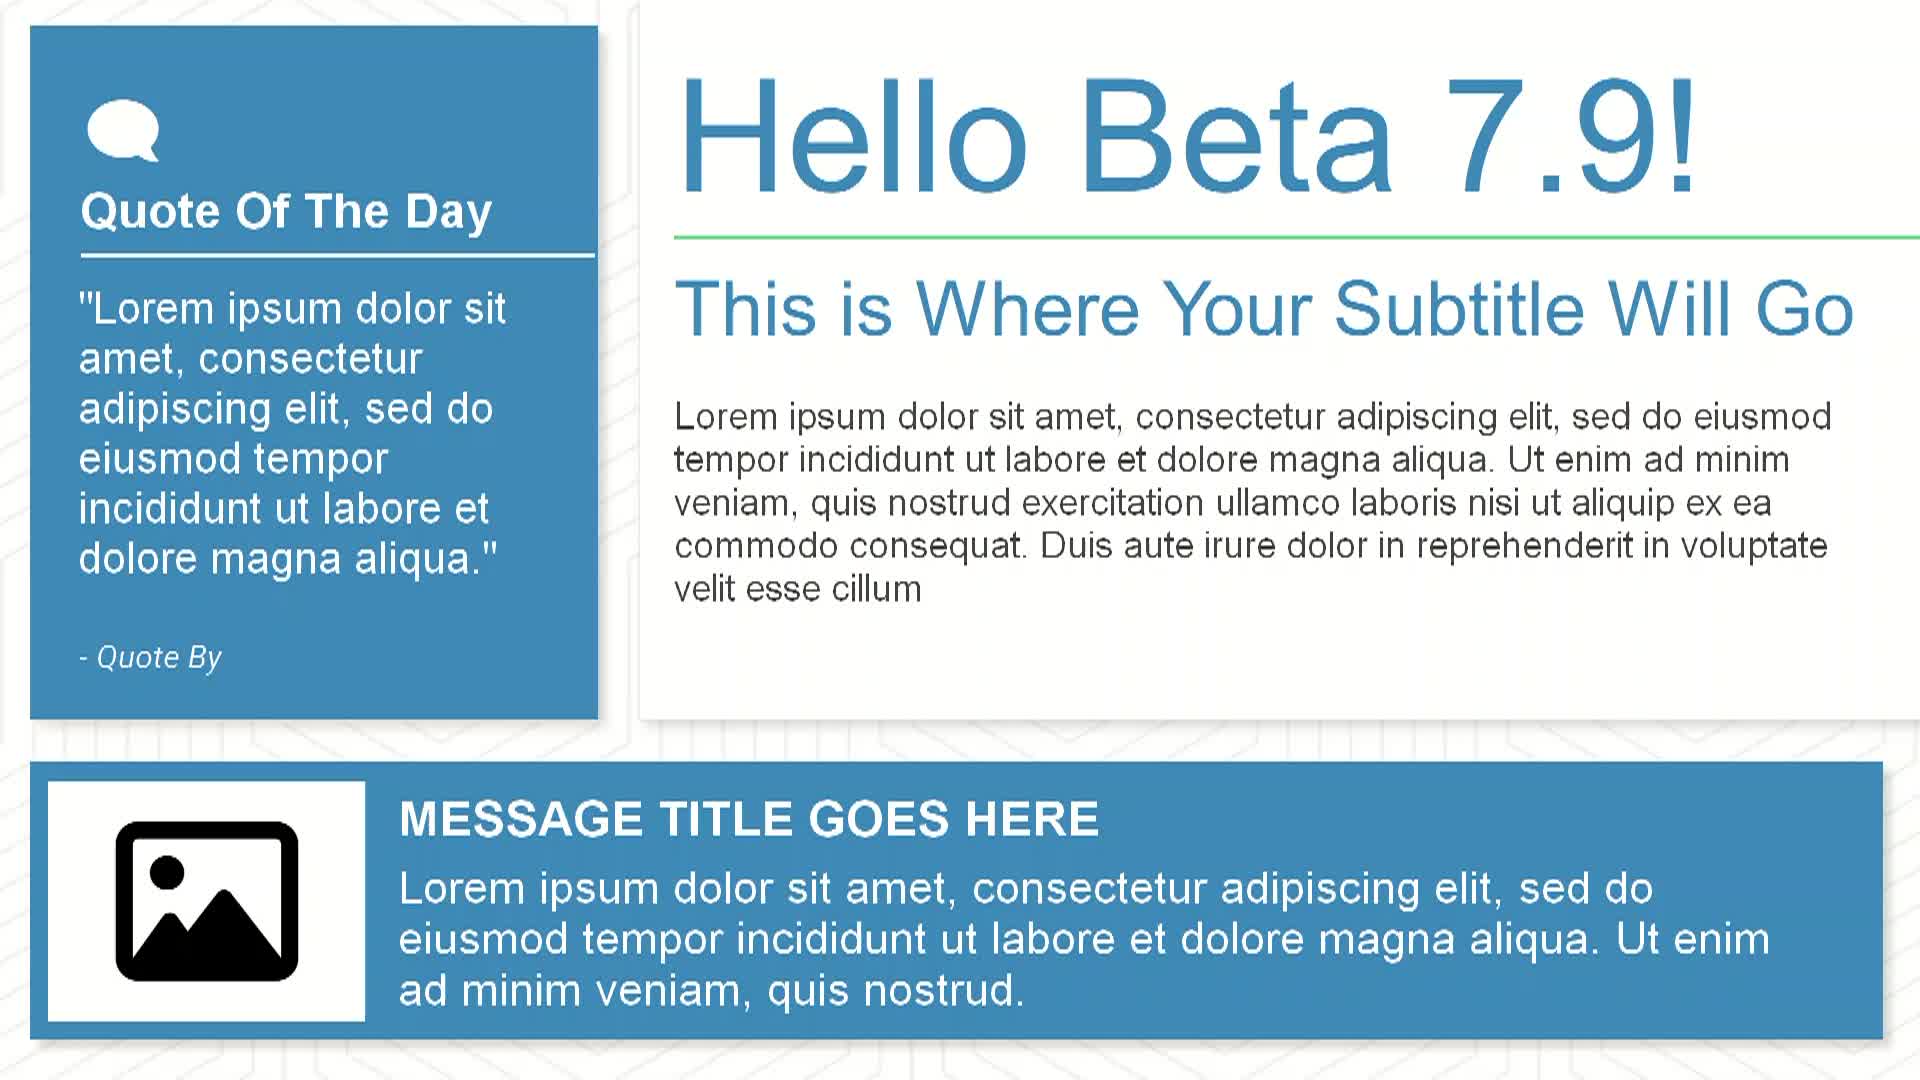Select the quoted Lorem ipsum text block
The width and height of the screenshot is (1920, 1080).
coord(290,433)
